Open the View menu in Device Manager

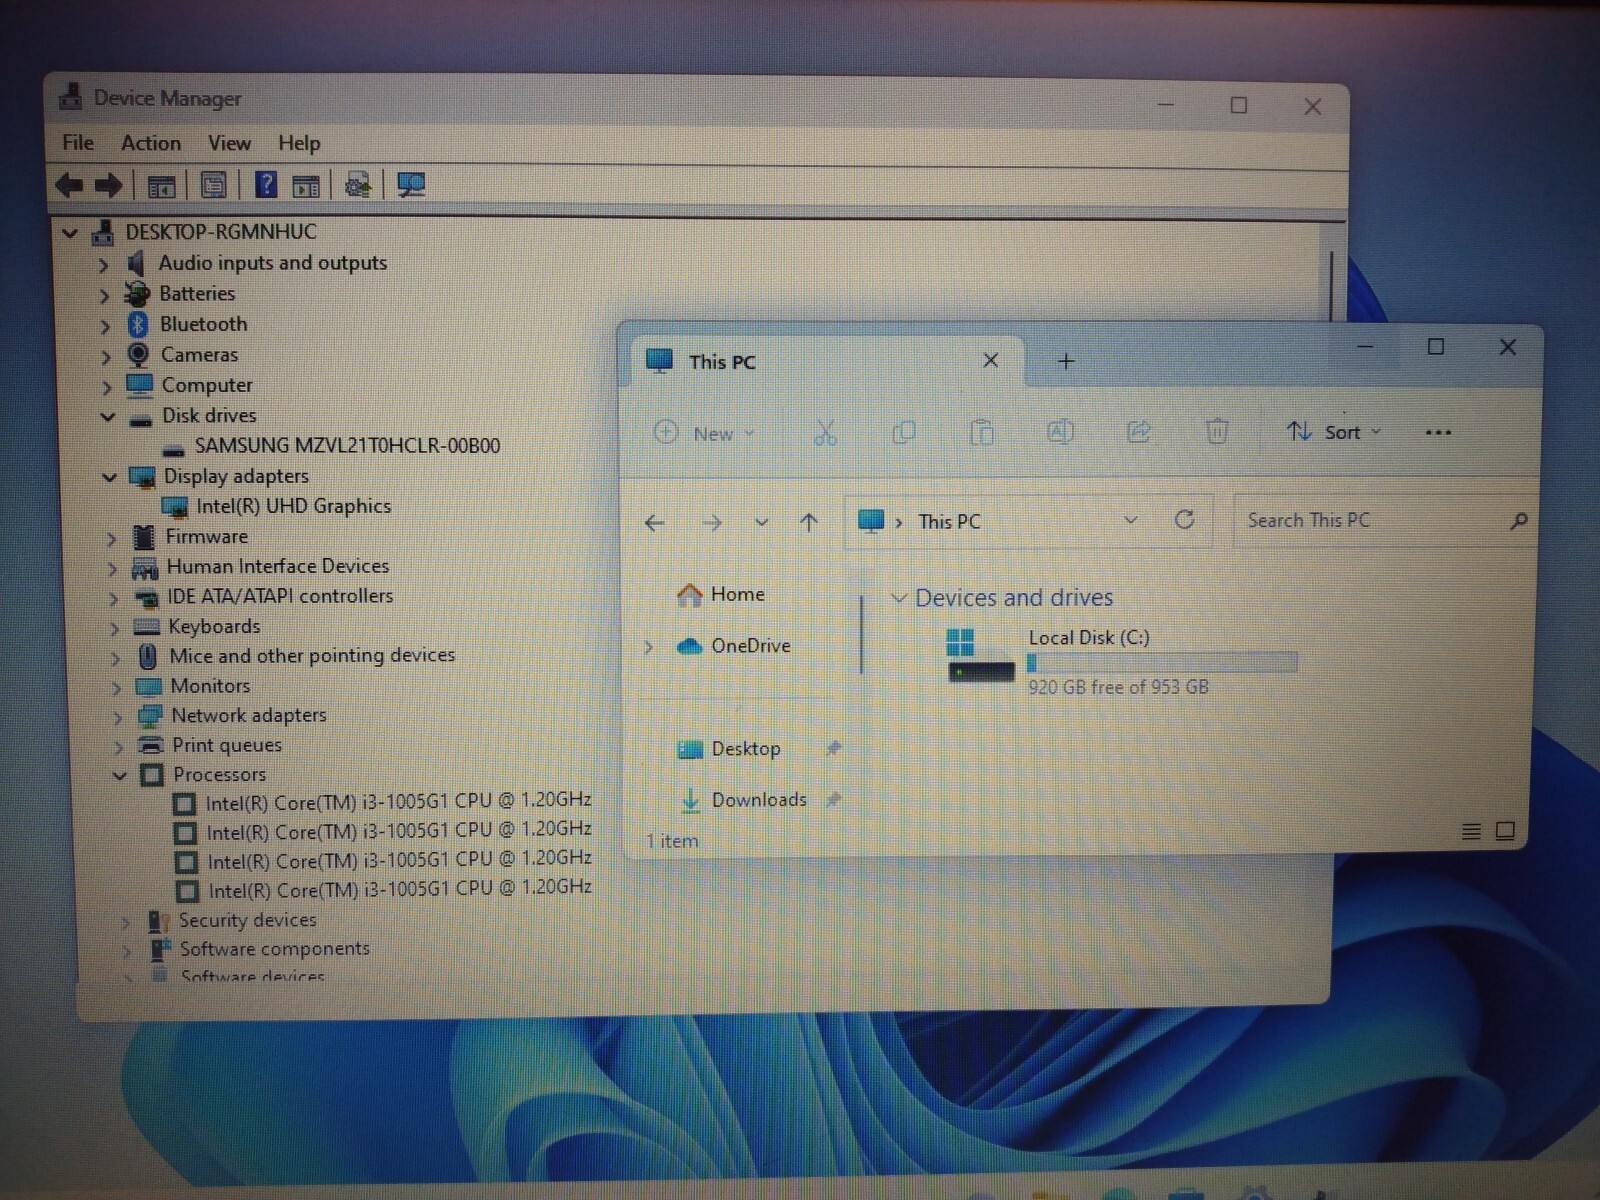tap(229, 143)
